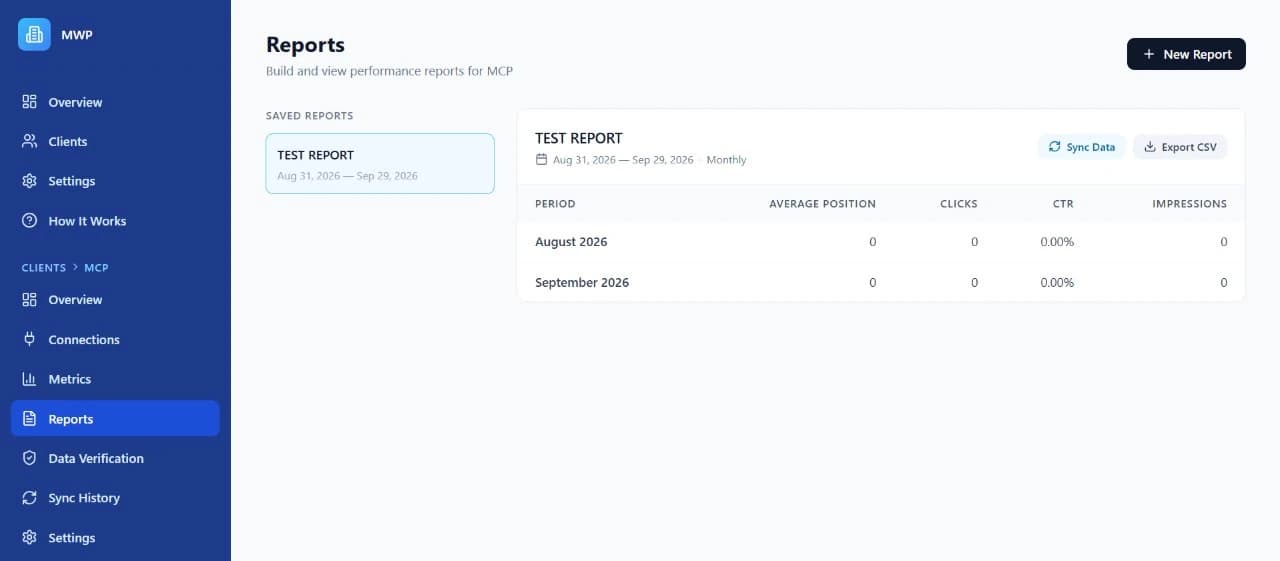Image resolution: width=1280 pixels, height=561 pixels.
Task: Click the Reports document icon
Action: 29,419
